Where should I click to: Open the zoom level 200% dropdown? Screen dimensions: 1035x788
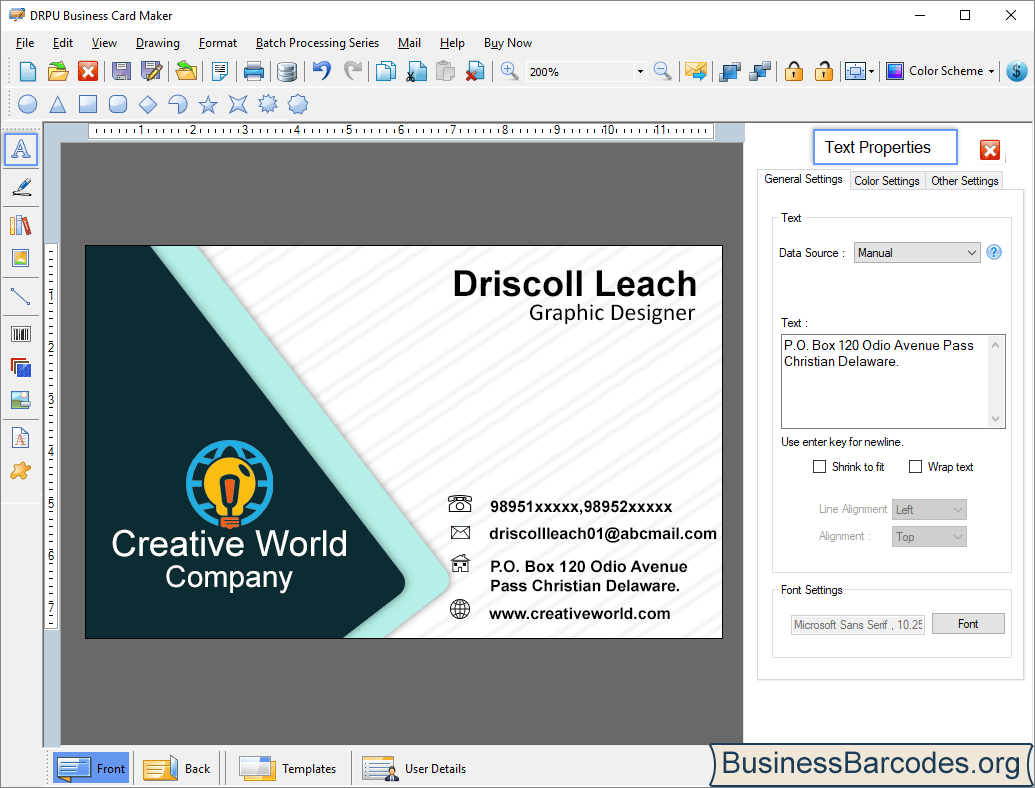pos(640,71)
